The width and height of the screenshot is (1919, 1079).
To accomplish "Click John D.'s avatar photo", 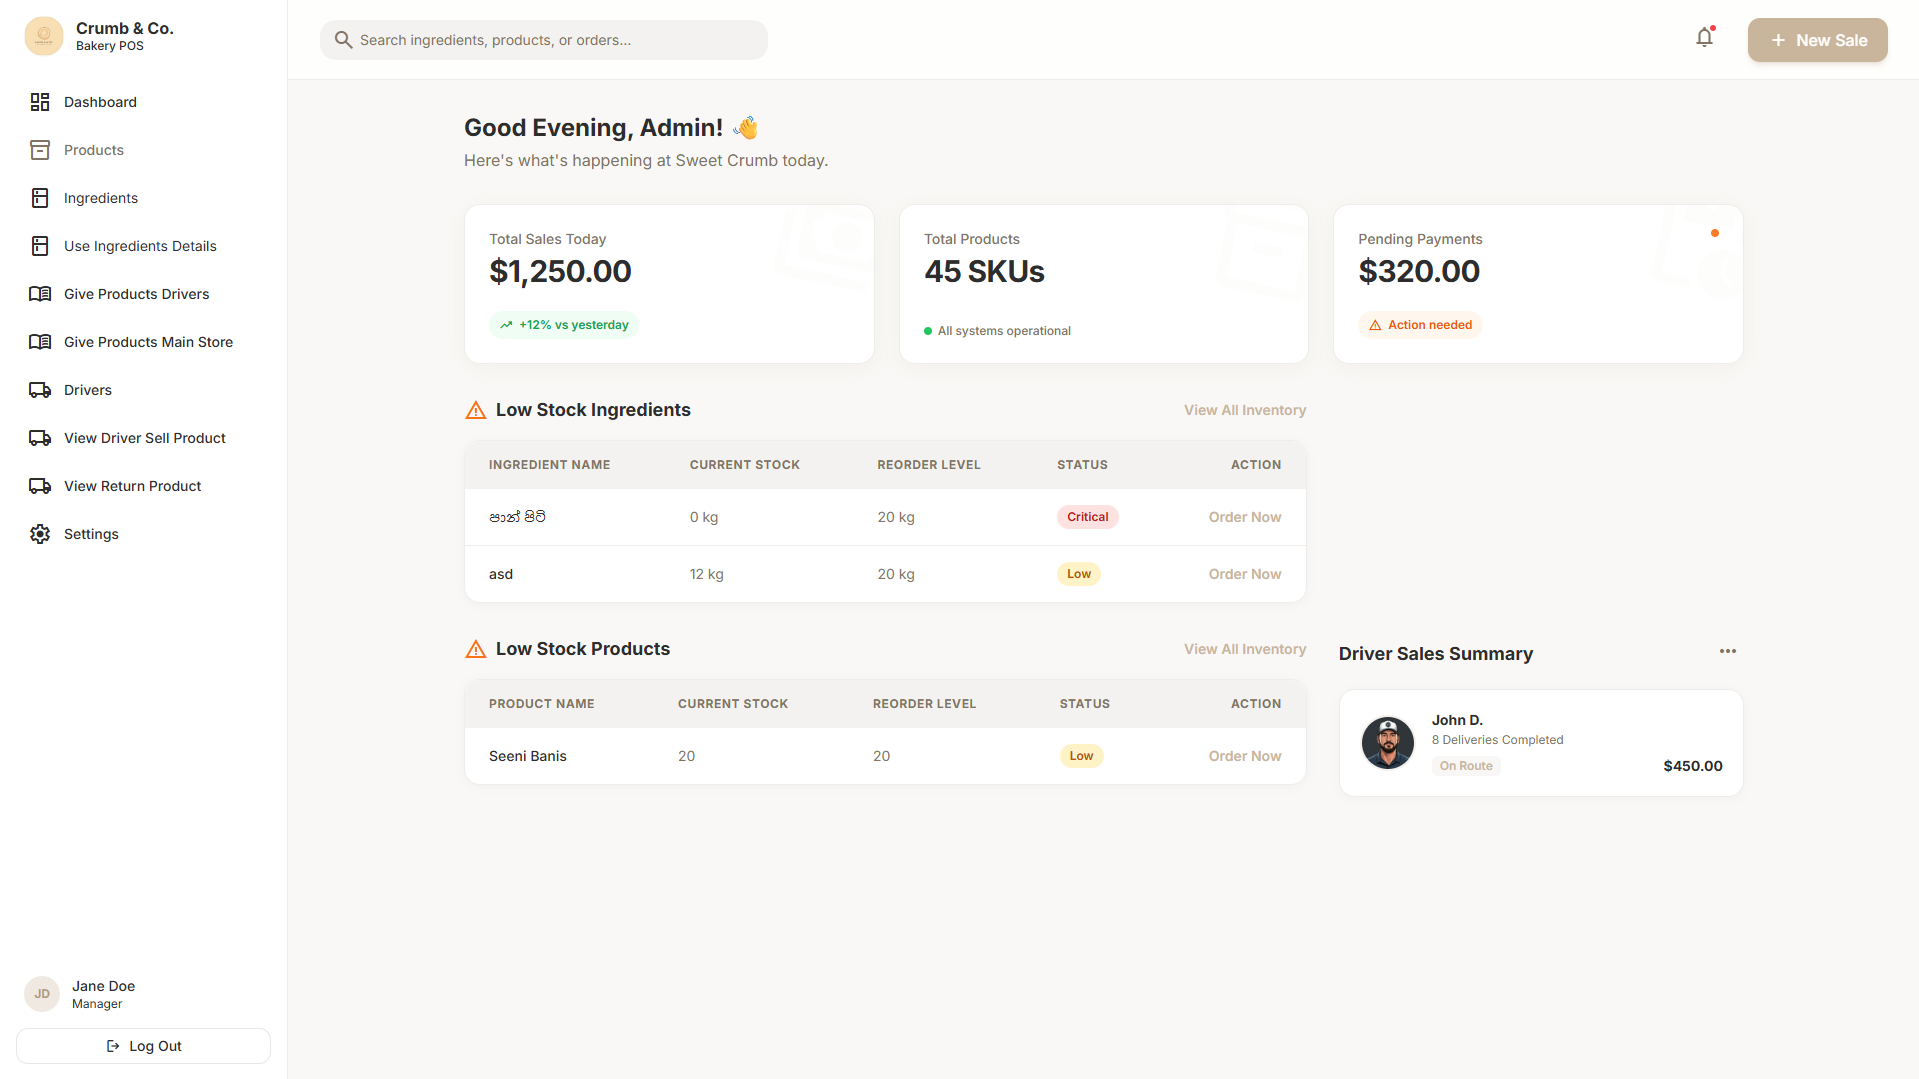I will pos(1388,742).
